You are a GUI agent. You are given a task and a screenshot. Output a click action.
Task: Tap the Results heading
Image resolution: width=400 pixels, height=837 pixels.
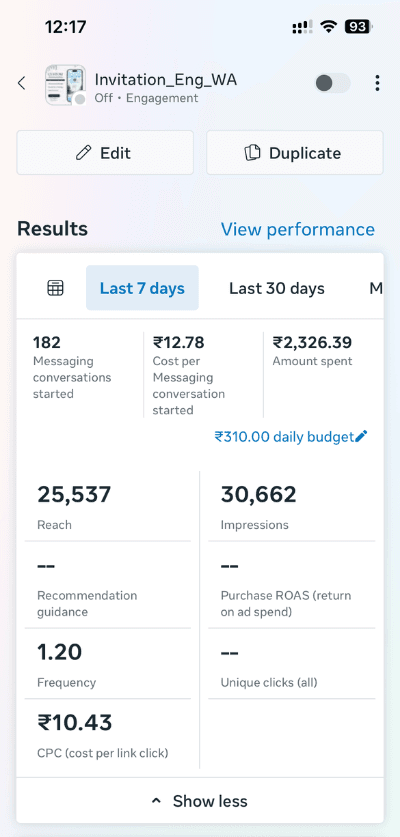pos(52,229)
